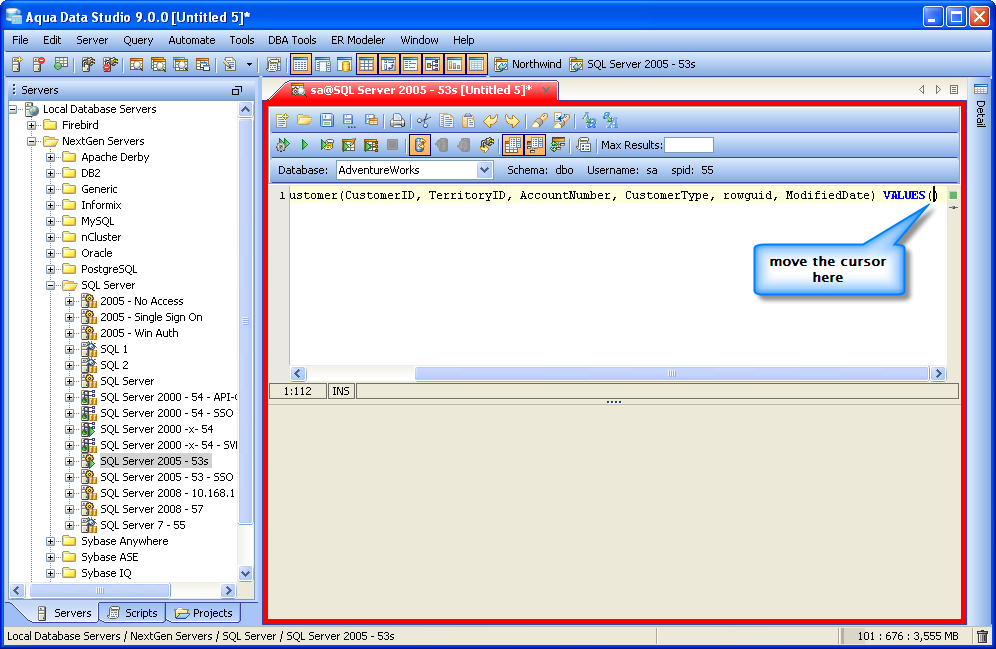996x649 pixels.
Task: Toggle the grid results display icon
Action: pos(512,145)
